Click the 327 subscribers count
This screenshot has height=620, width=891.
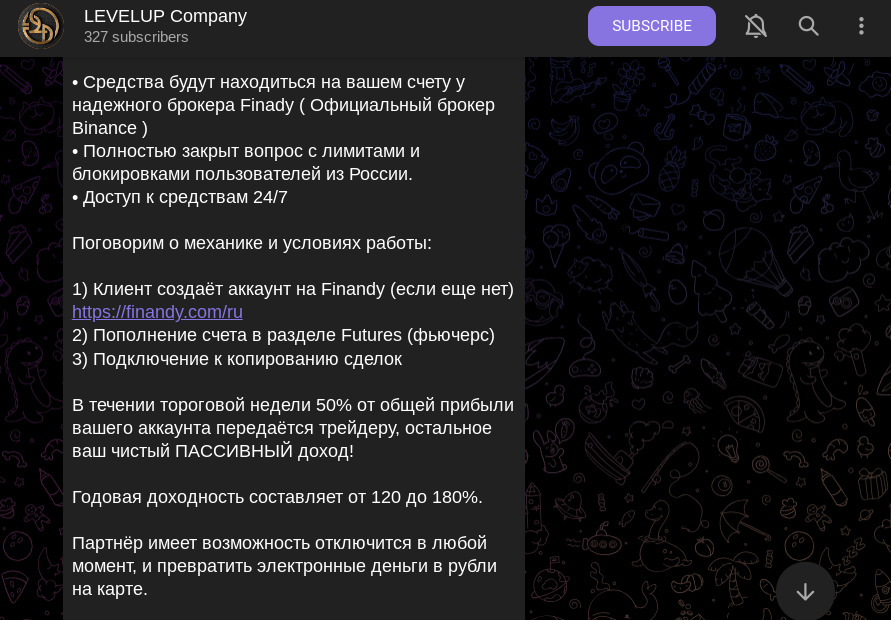(x=136, y=37)
